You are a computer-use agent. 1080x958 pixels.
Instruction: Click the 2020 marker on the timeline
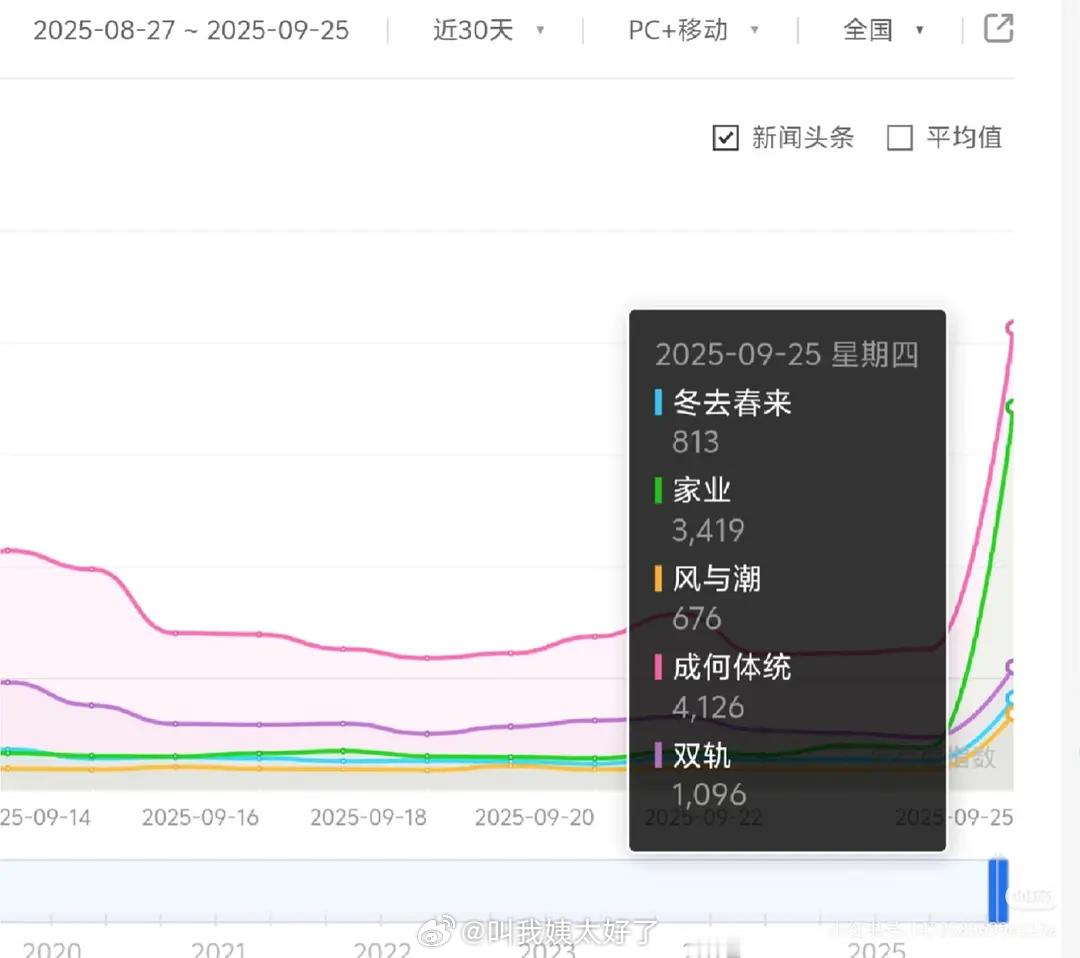click(52, 949)
